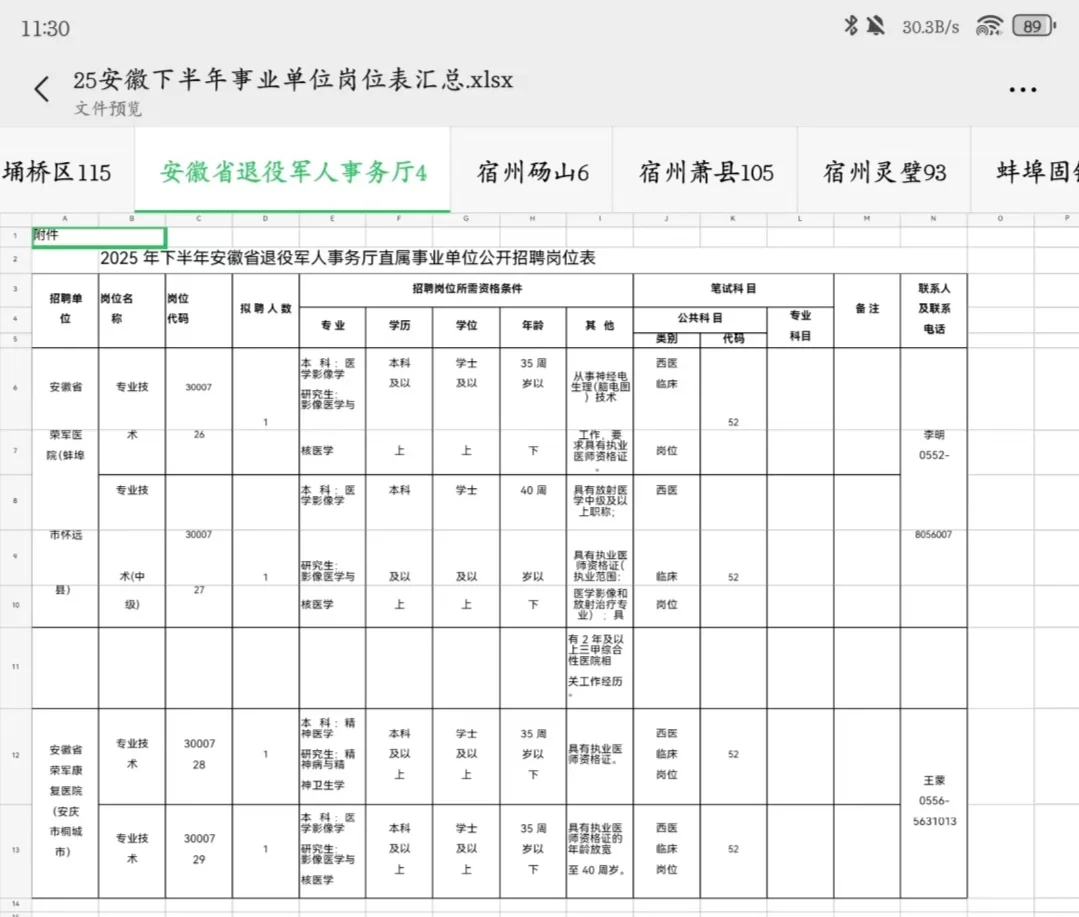Click the 招聘岗位所需资格条件 header
The image size is (1079, 917).
tap(467, 289)
